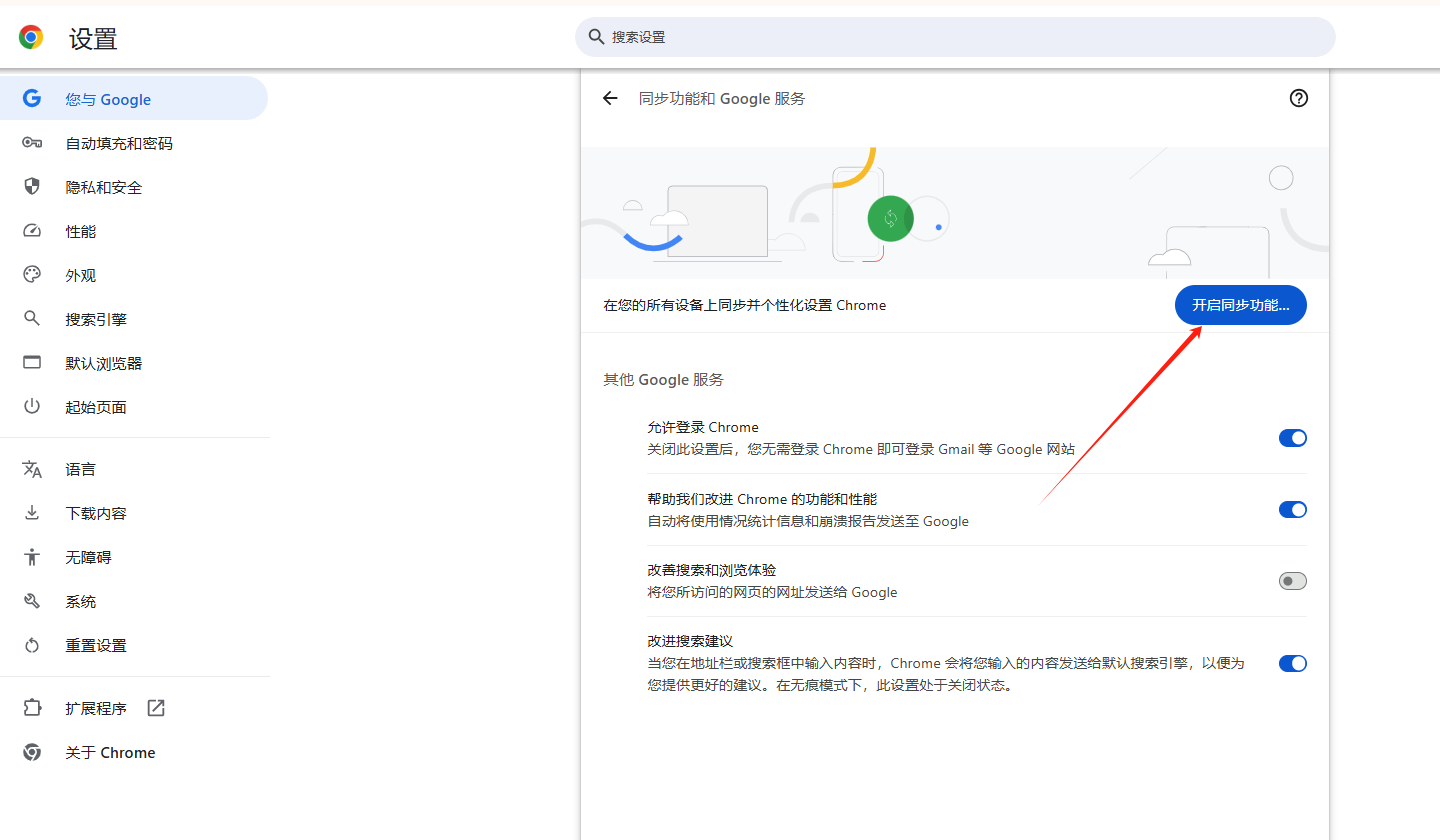
Task: Click the reset icon for 重置设置
Action: (32, 645)
